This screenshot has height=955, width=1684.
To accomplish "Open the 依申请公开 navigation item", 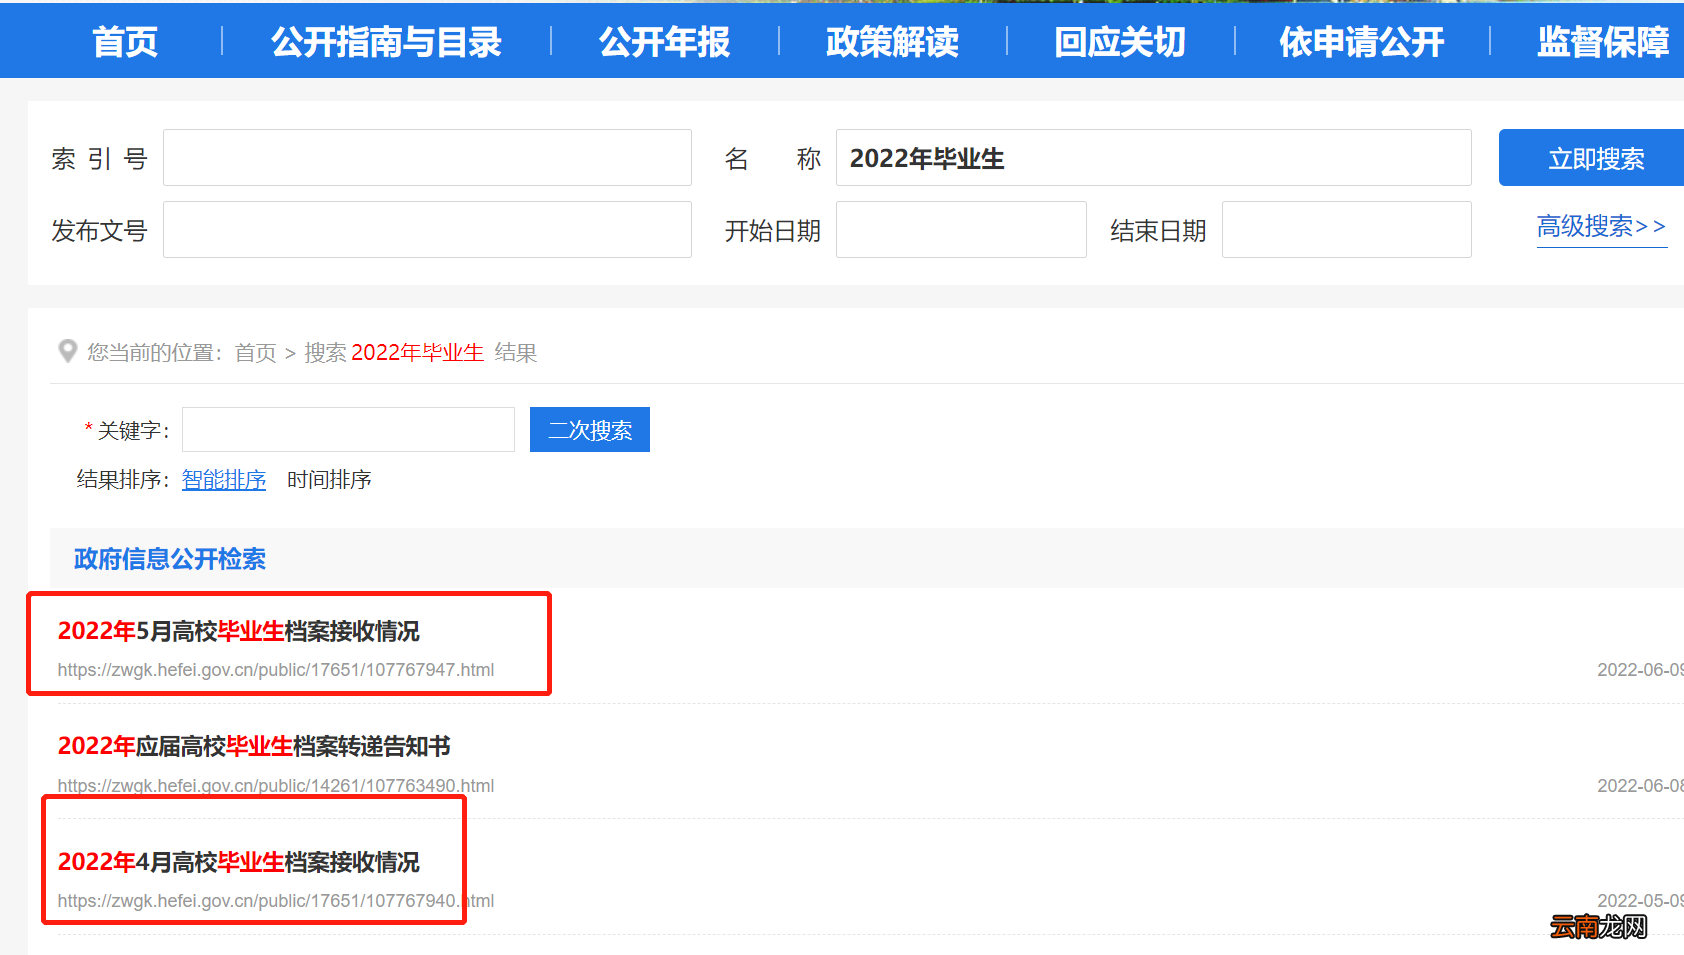I will point(1362,42).
